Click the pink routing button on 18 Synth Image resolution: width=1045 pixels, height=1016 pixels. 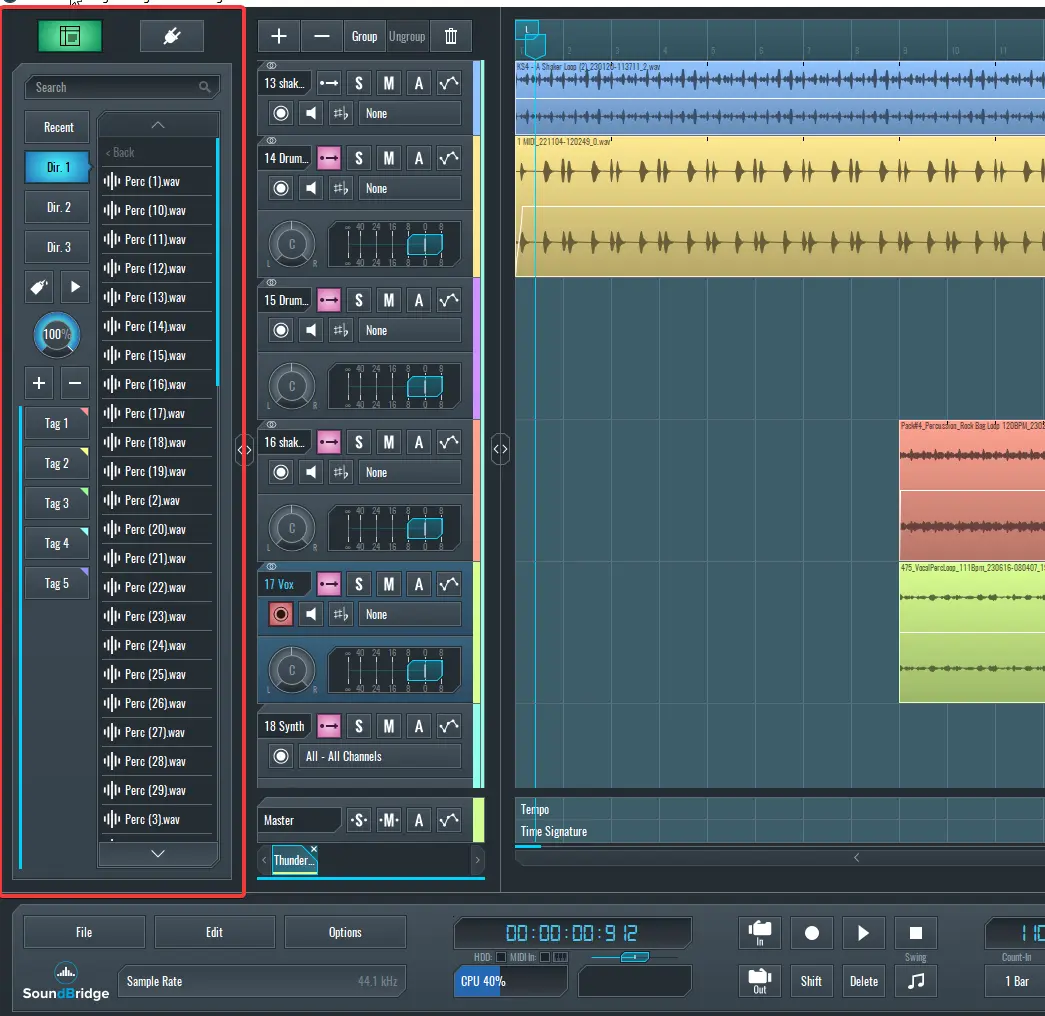pos(329,726)
